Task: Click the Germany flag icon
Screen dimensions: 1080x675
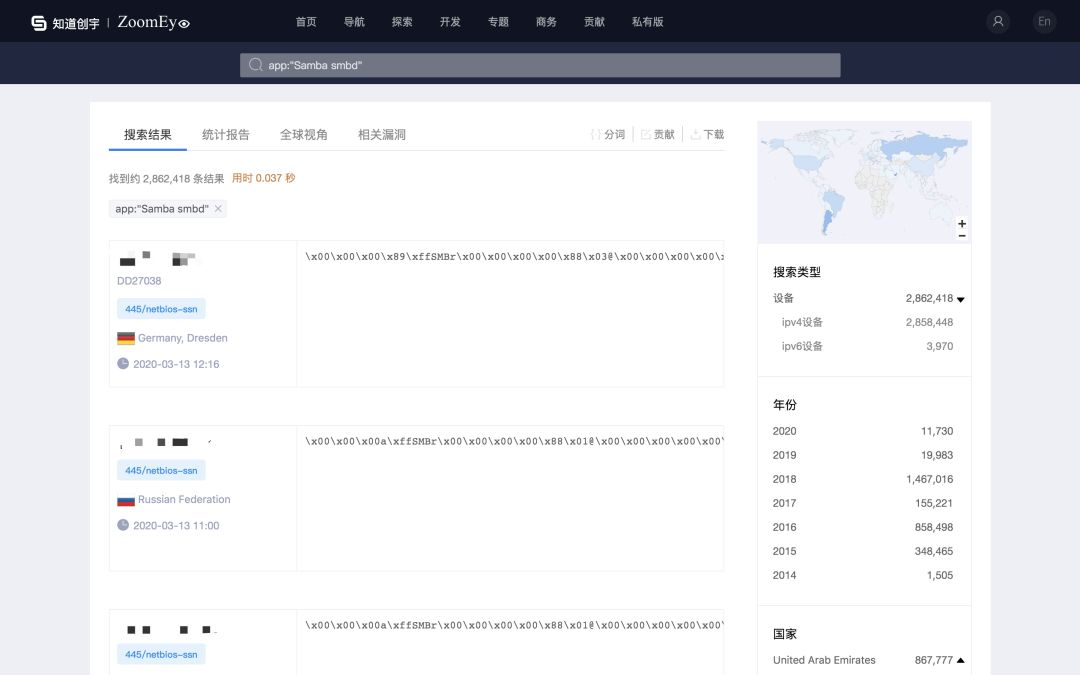Action: [x=125, y=338]
